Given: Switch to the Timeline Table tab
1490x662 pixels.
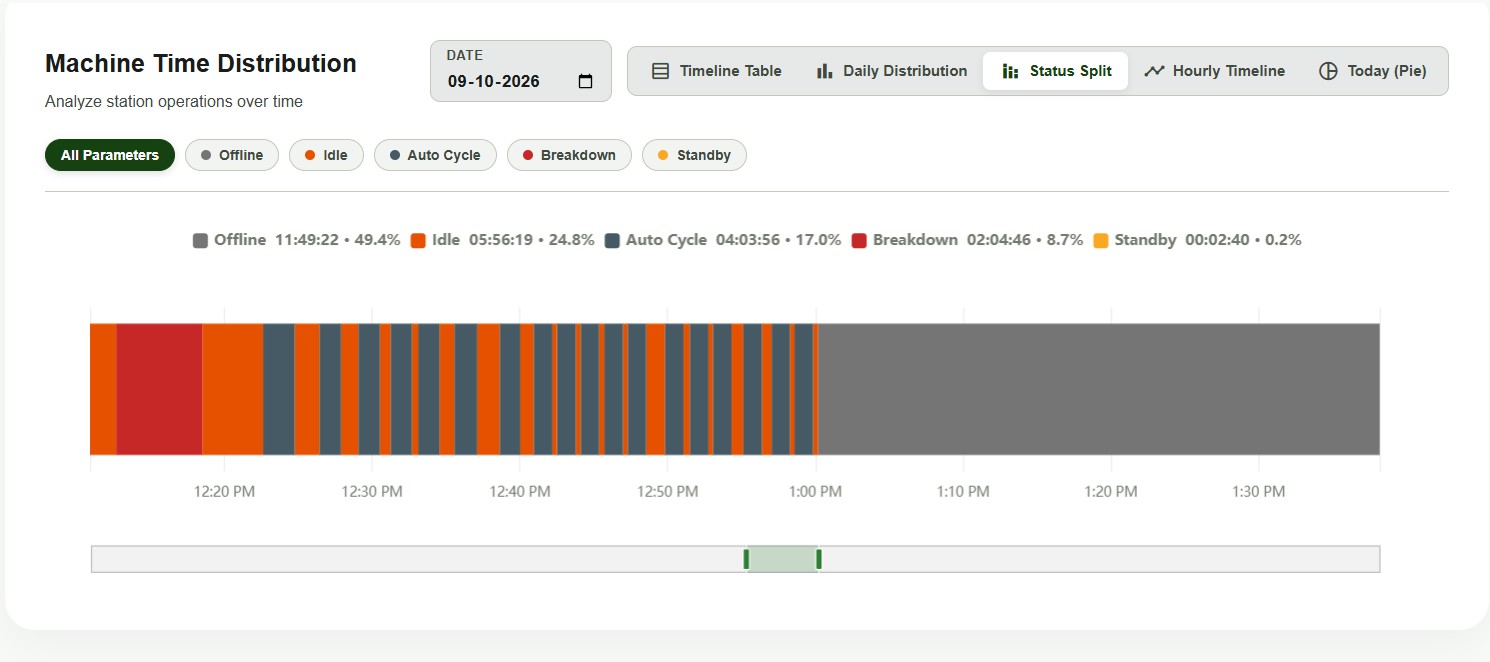Looking at the screenshot, I should point(717,71).
